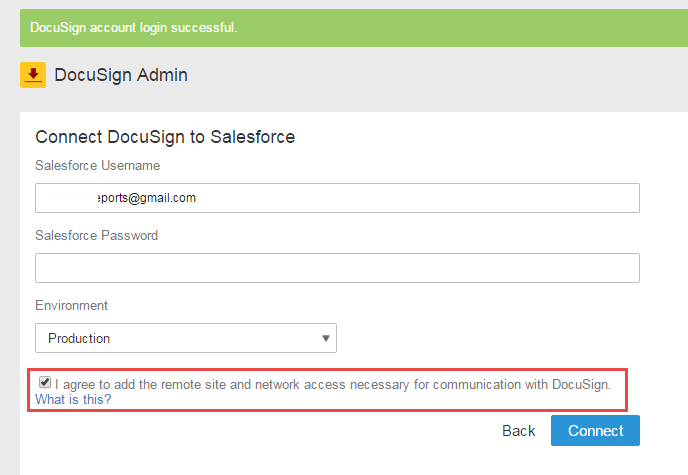Select the word DocuSign in the agreement sentence
Image resolution: width=688 pixels, height=475 pixels.
click(x=580, y=383)
